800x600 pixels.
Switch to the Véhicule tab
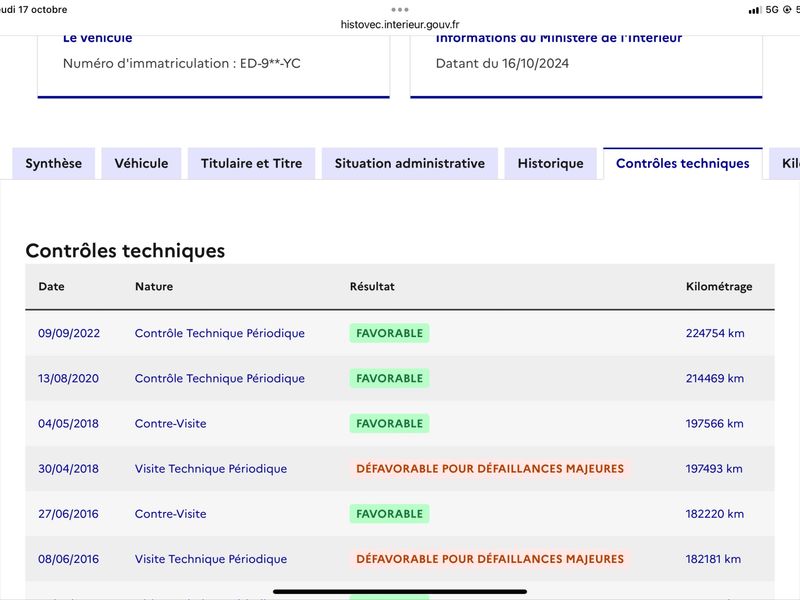[x=141, y=163]
